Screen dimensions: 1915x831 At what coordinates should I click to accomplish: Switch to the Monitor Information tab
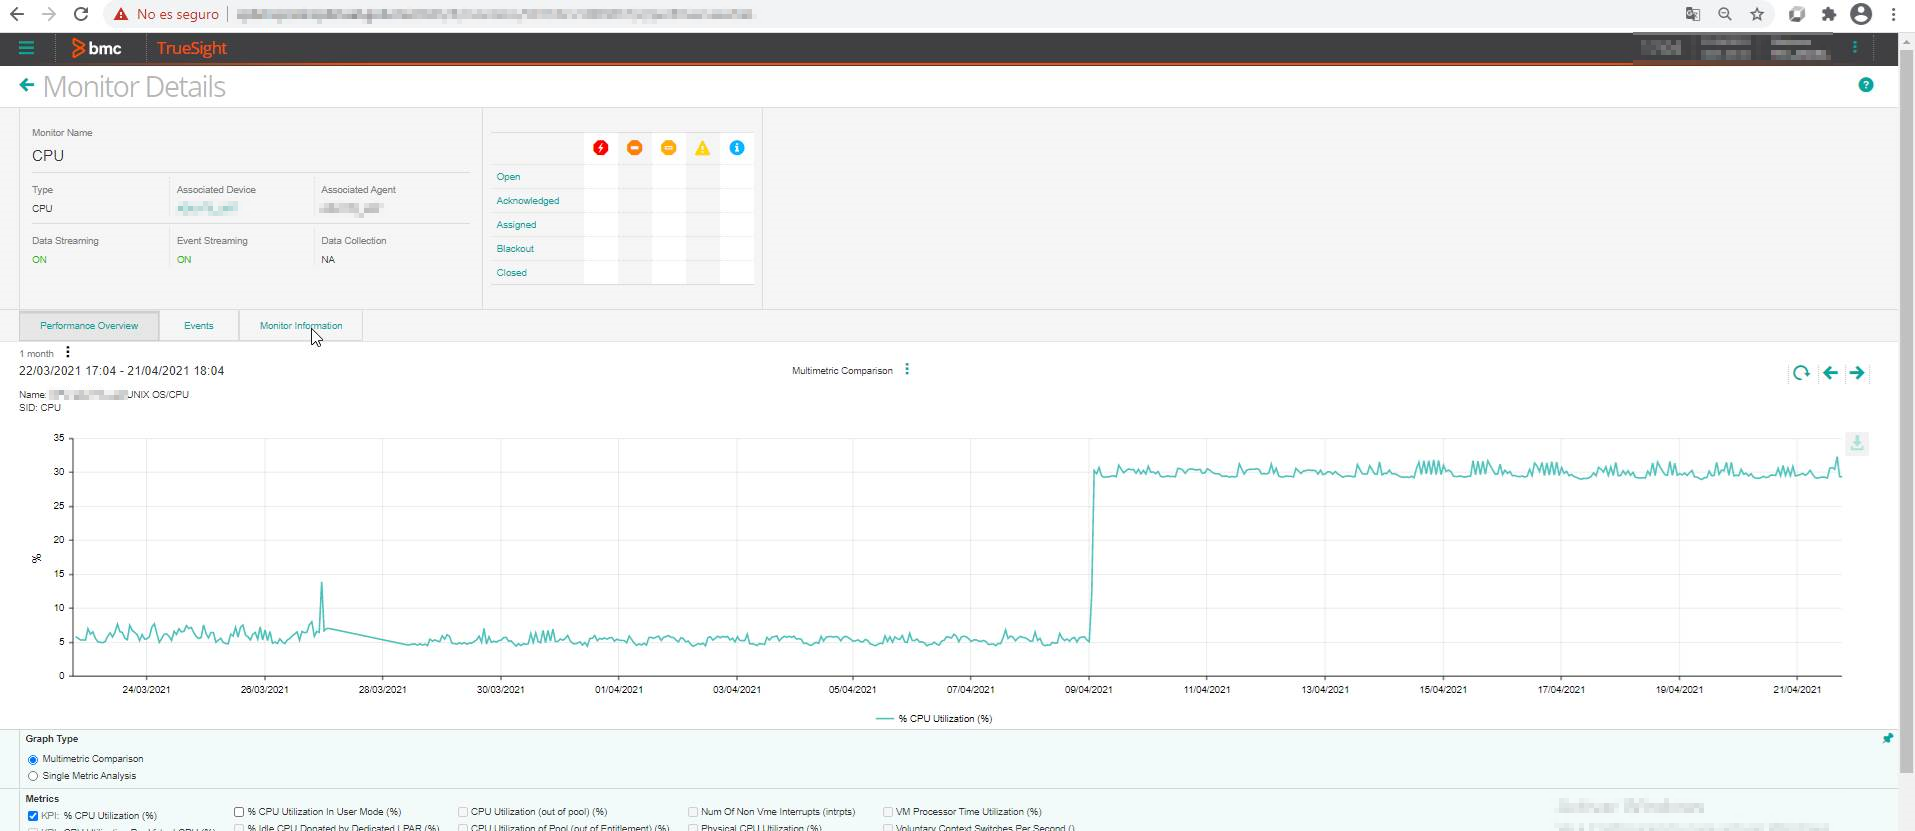[x=301, y=326]
